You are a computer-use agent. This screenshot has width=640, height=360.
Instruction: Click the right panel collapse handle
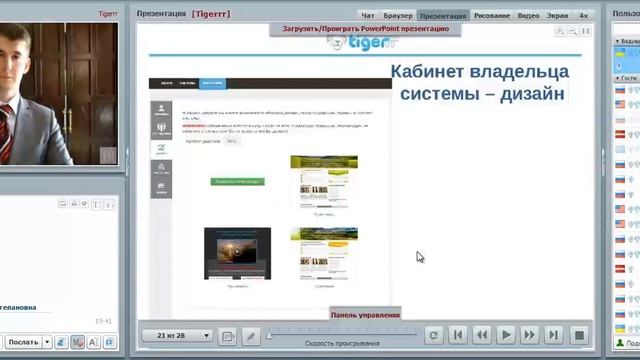603,162
